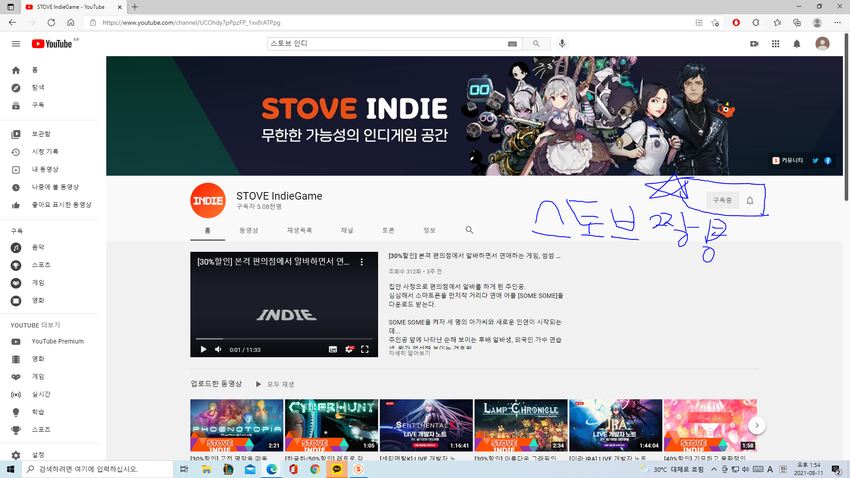The image size is (850, 478).
Task: Open the Edge settings and more menu
Action: coord(838,23)
